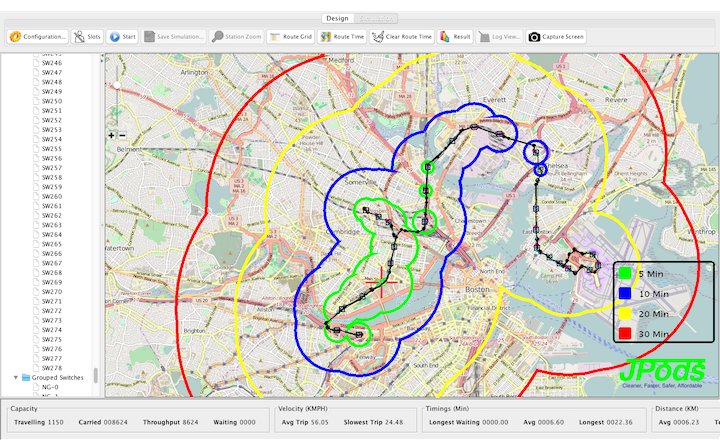Click the green 5 Min legend swatch
Screen dimensions: 720x440
(x=625, y=272)
